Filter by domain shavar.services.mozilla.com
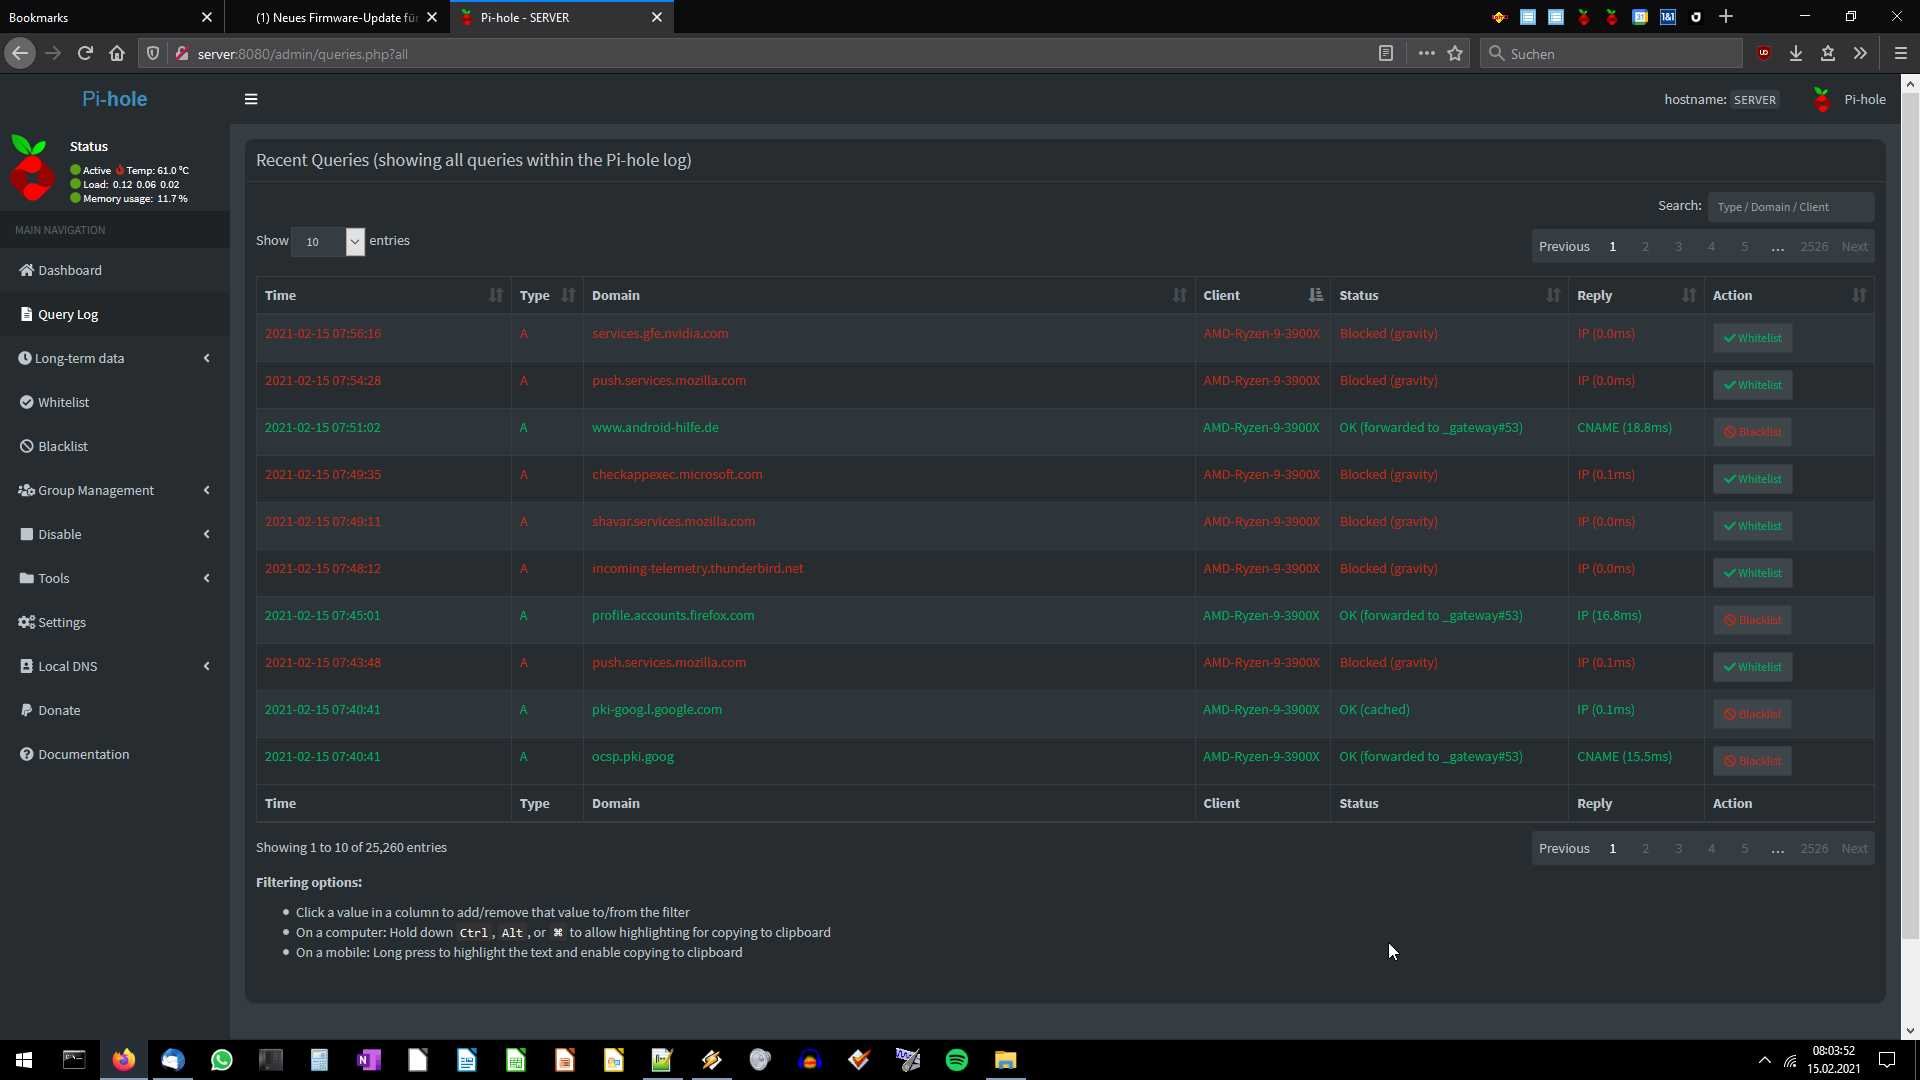Screen dimensions: 1920x1080 point(673,521)
